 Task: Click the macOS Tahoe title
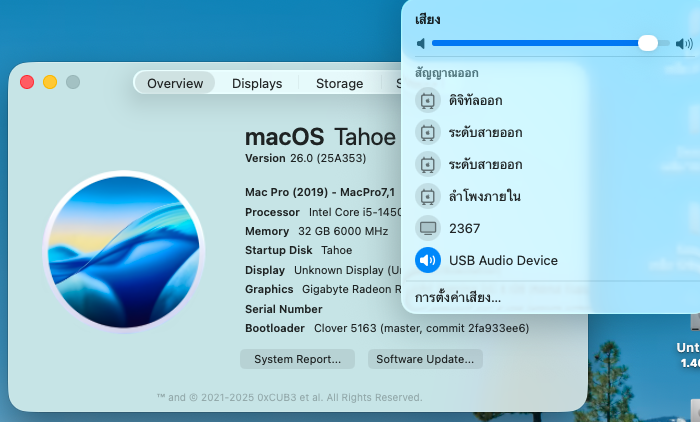320,137
